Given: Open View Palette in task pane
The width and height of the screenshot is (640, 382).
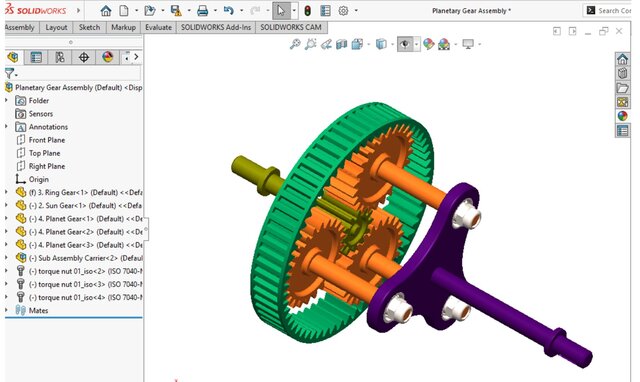Looking at the screenshot, I should (x=622, y=102).
